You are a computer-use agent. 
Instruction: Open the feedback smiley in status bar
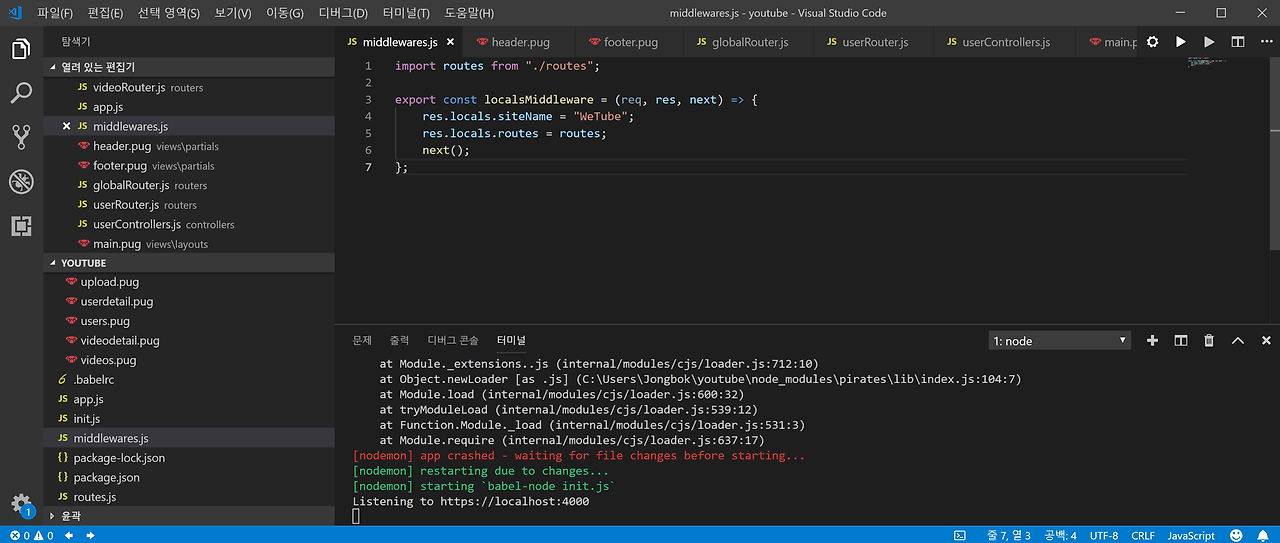[x=1236, y=536]
